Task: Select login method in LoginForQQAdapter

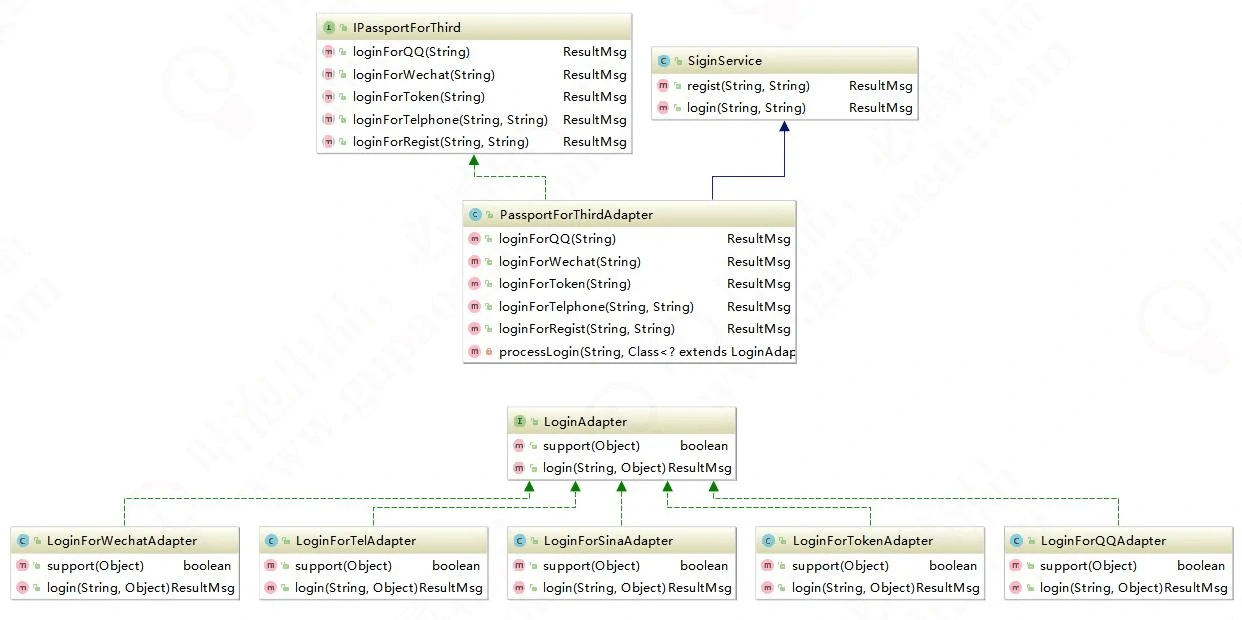Action: [x=1101, y=588]
